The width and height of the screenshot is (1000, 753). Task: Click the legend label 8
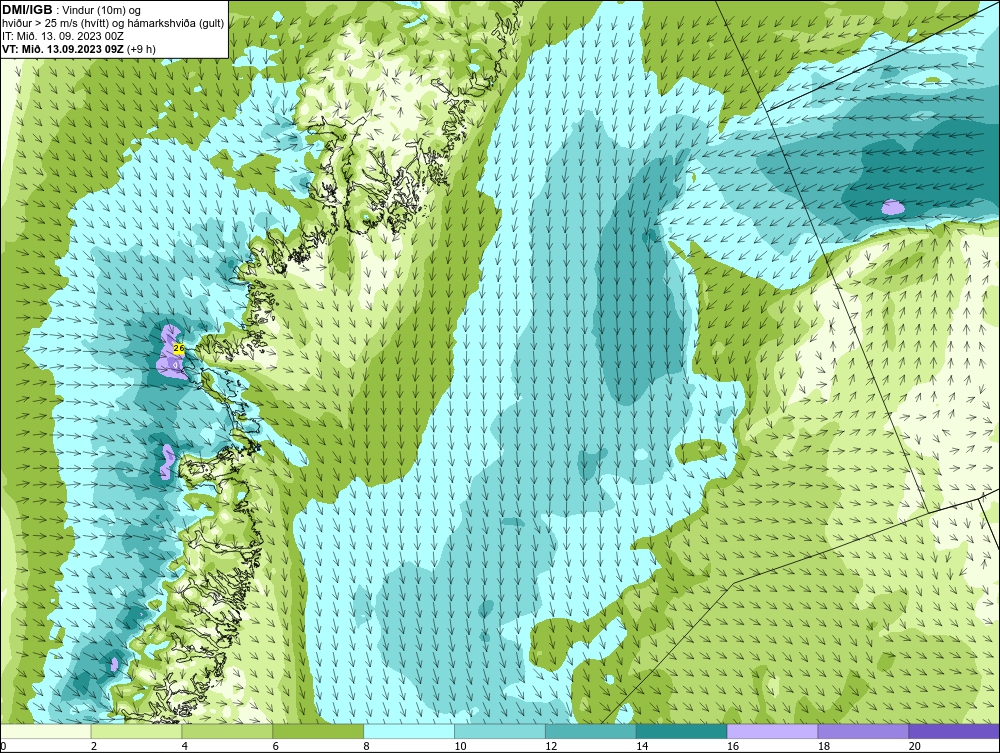pos(367,746)
